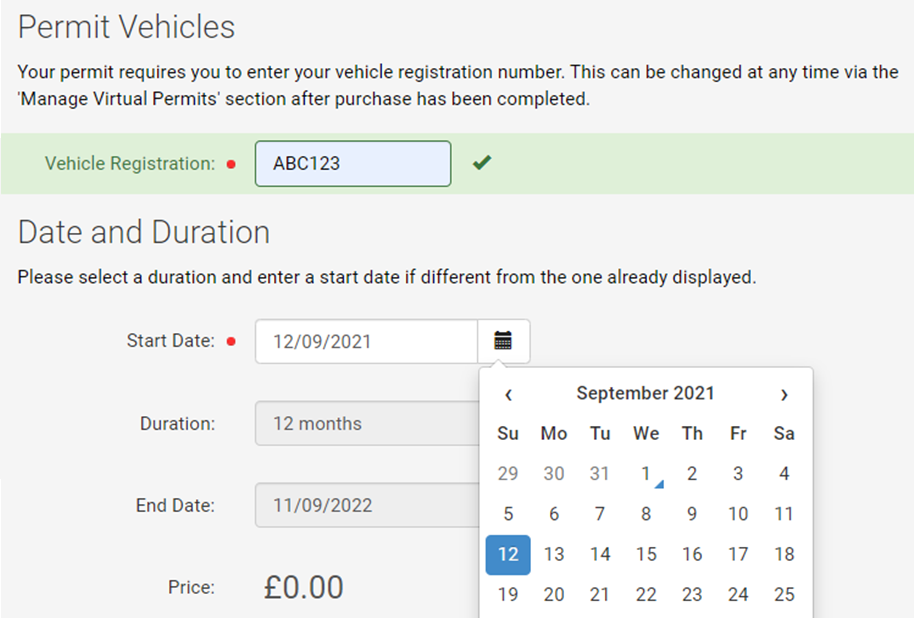Click the End Date field

pyautogui.click(x=367, y=505)
